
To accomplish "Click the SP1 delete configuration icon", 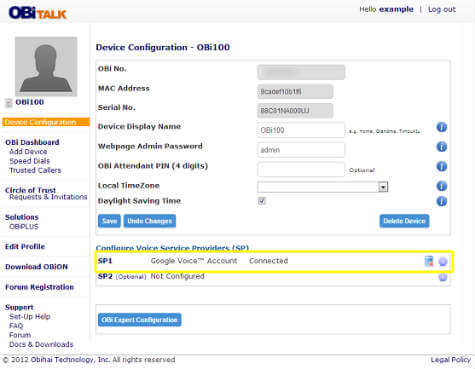I will tap(429, 261).
